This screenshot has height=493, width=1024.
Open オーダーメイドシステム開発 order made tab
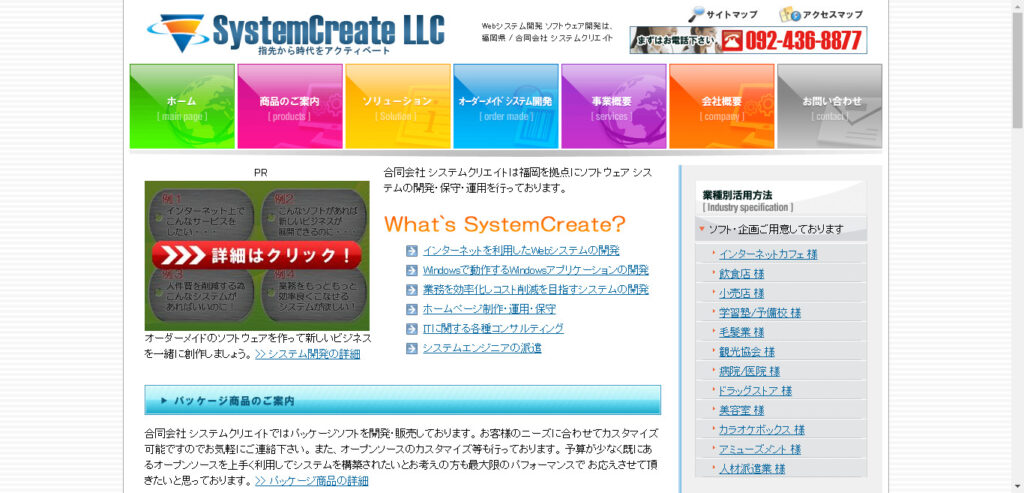click(x=505, y=106)
